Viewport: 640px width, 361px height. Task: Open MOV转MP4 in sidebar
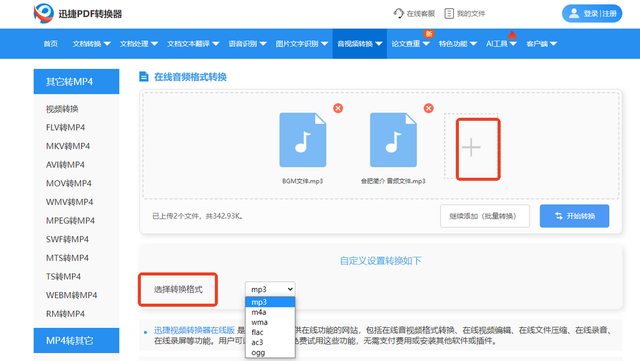coord(69,183)
